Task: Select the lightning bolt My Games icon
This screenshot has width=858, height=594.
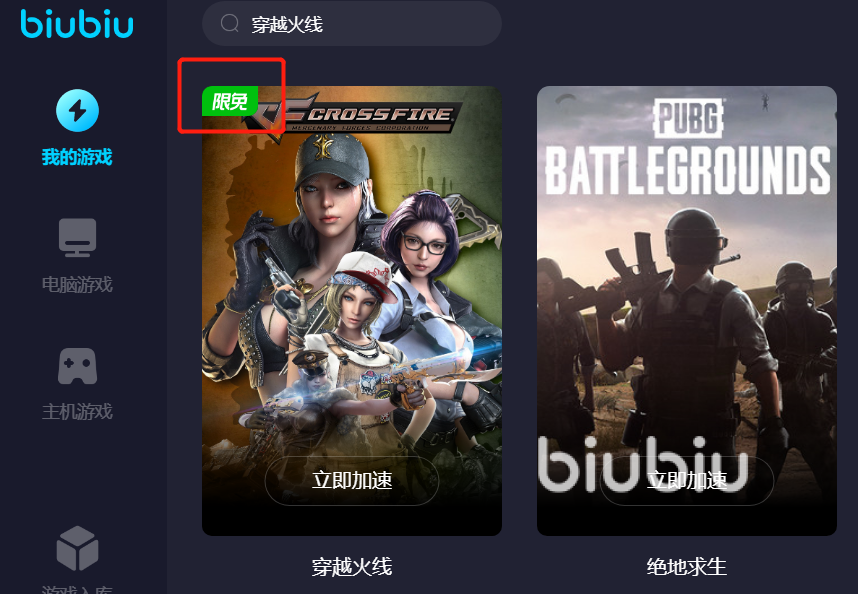Action: click(x=78, y=110)
